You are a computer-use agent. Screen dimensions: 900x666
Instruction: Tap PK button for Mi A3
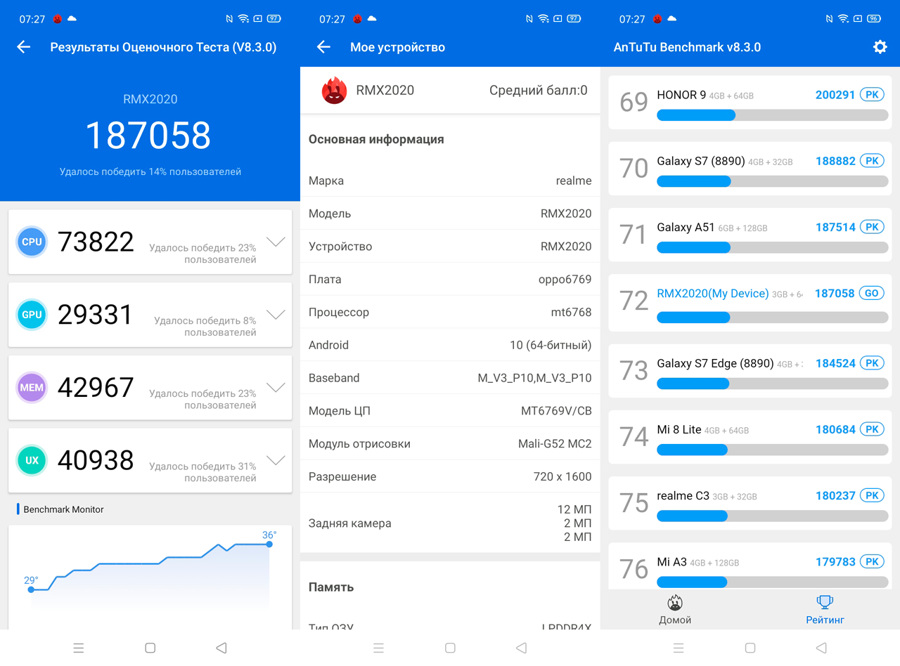[872, 562]
